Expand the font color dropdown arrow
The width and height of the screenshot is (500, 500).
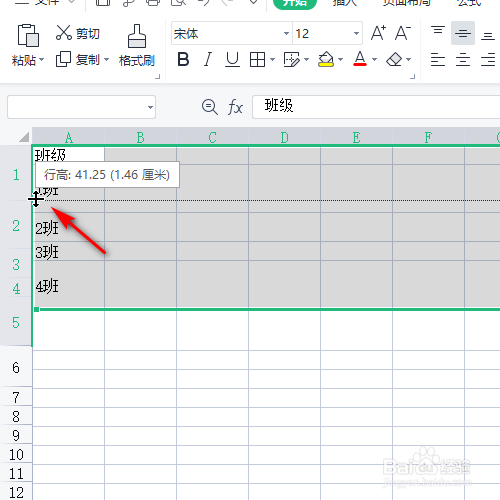[374, 60]
